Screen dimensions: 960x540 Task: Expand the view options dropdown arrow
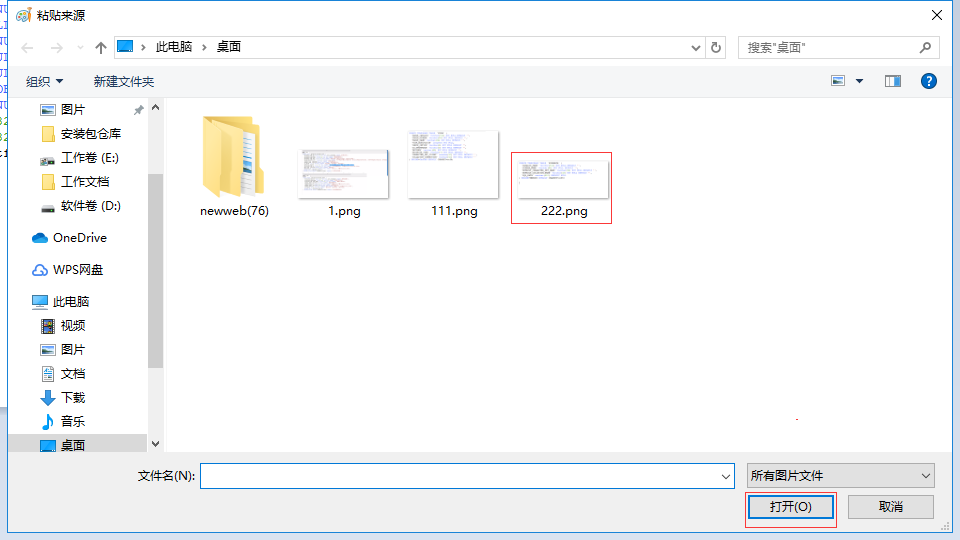(859, 81)
